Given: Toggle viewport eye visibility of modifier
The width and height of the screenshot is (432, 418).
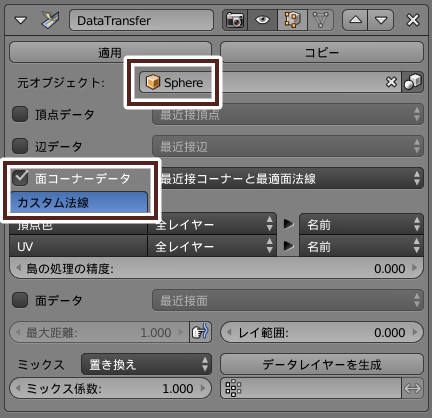Looking at the screenshot, I should pos(262,20).
